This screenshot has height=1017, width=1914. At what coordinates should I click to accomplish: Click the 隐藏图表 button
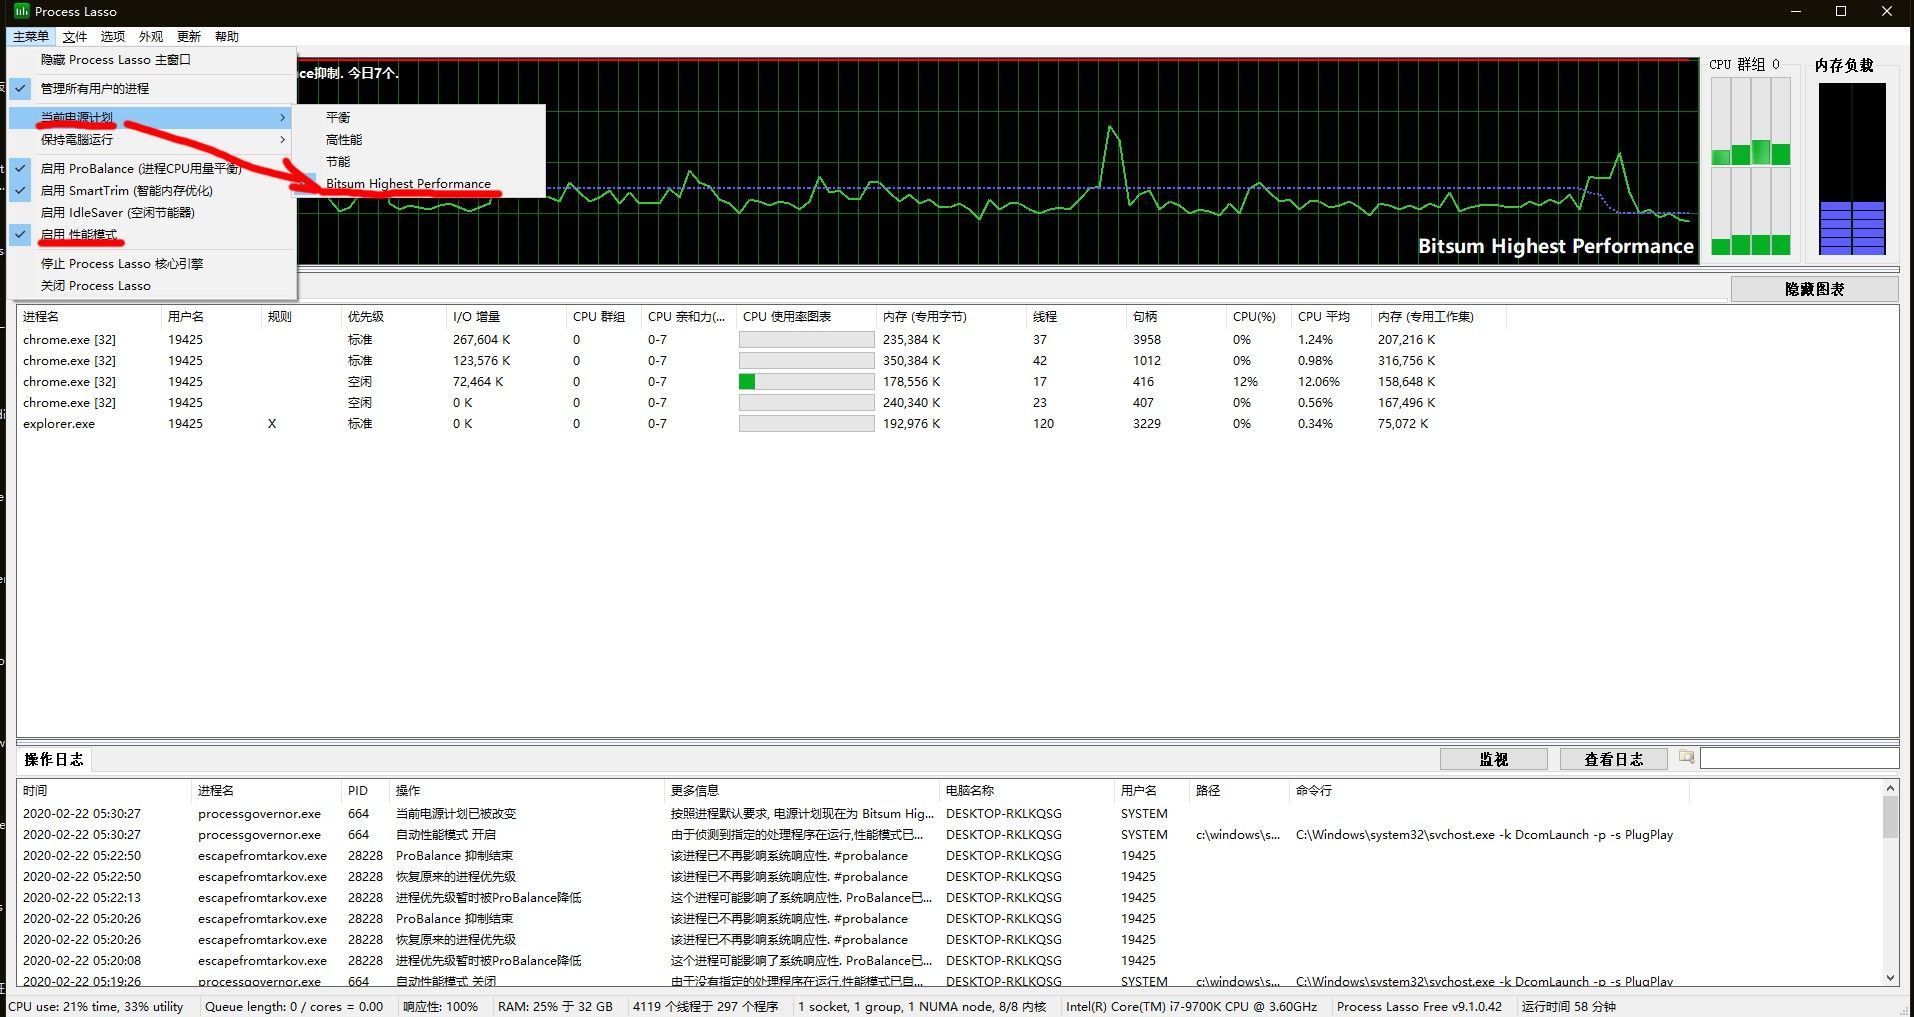pos(1813,289)
